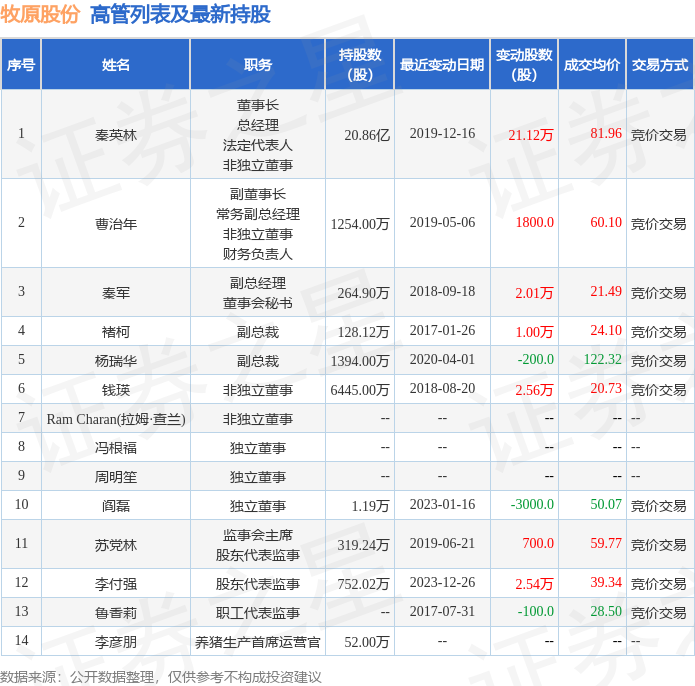Click the holding value 1254.00万

tap(360, 224)
